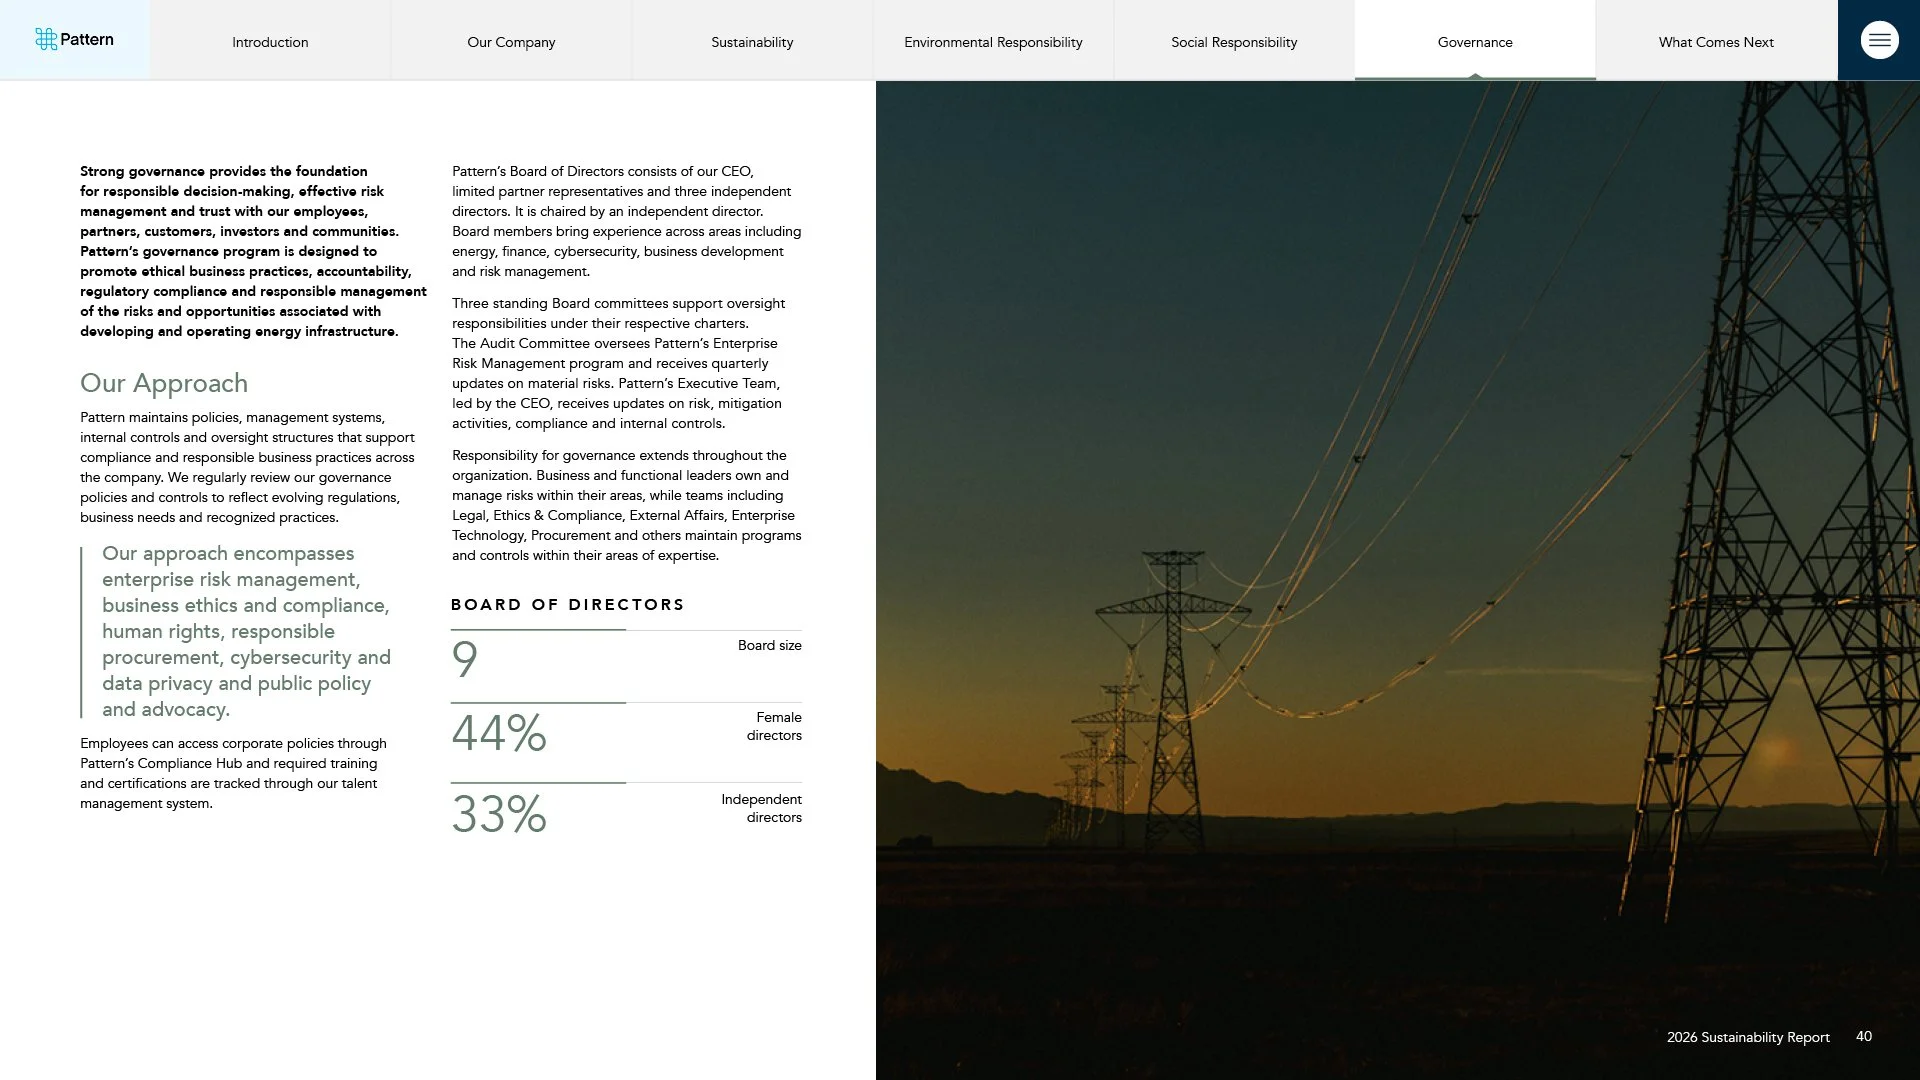The height and width of the screenshot is (1080, 1920).
Task: Click the BOARD OF DIRECTORS heading
Action: (567, 605)
